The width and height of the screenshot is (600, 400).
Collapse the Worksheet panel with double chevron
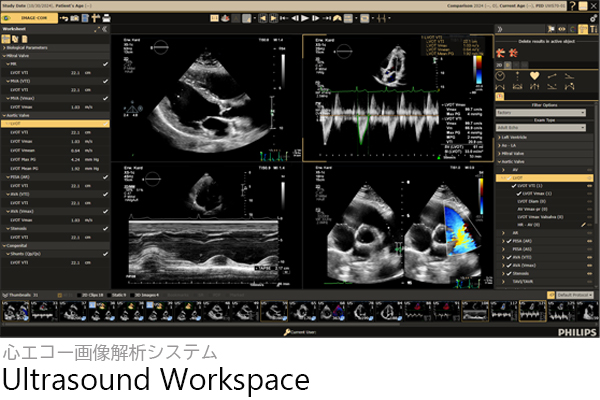click(105, 29)
